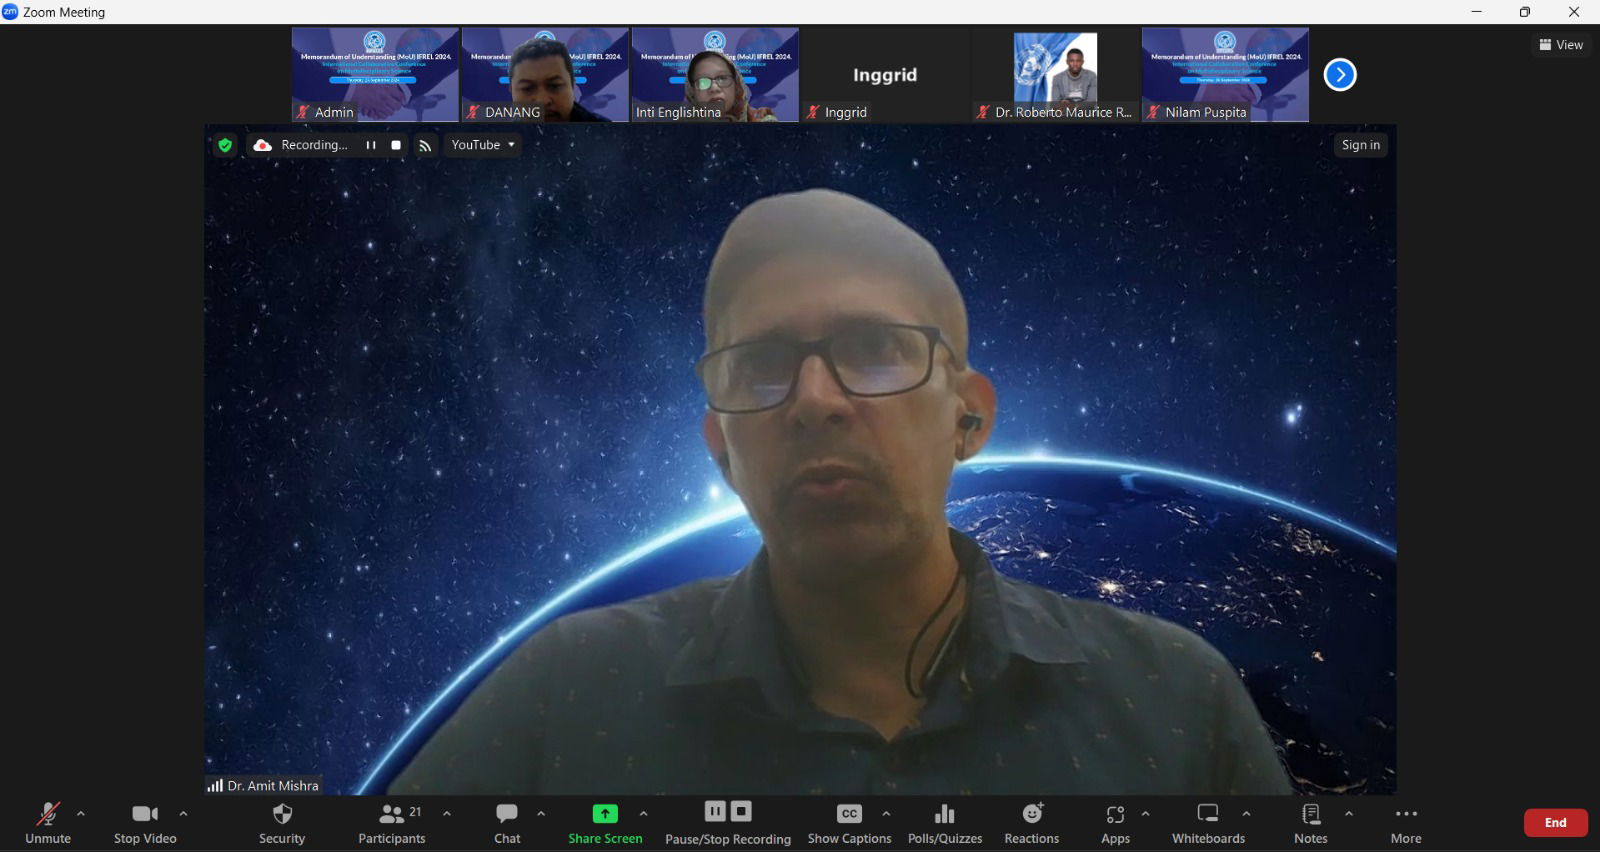
Task: Select Admin participant thumbnail
Action: click(x=375, y=75)
